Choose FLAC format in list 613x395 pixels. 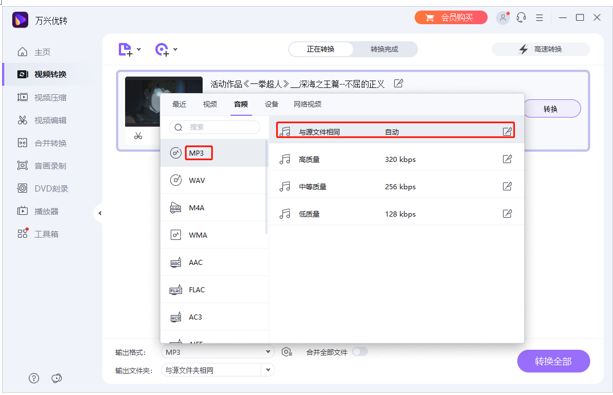(x=214, y=290)
